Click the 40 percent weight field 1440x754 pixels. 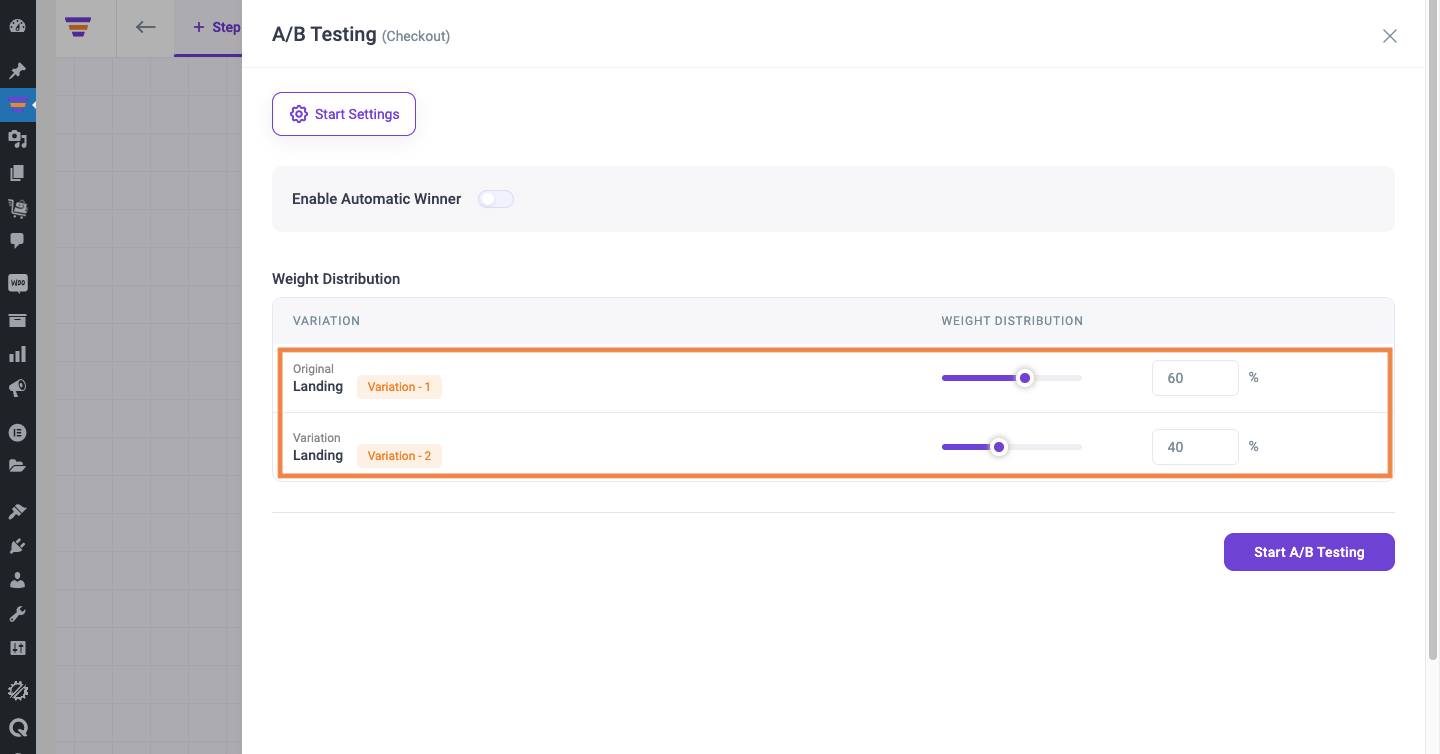[x=1195, y=447]
